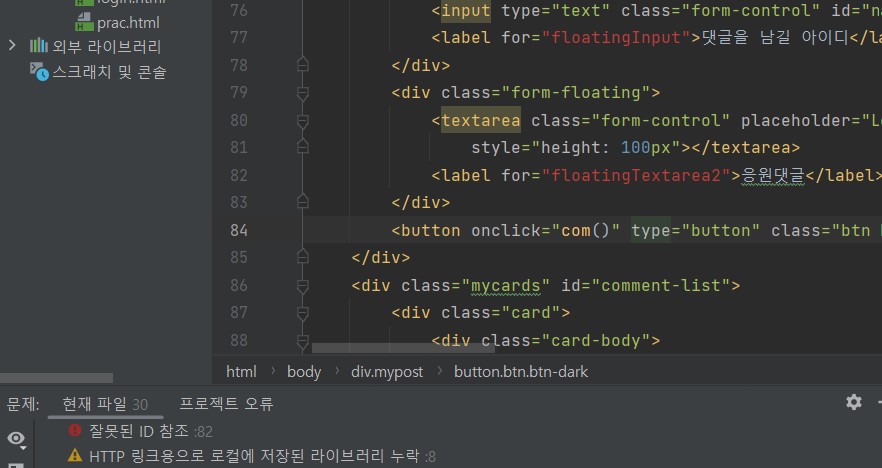The height and width of the screenshot is (468, 882).
Task: Click the 응원댓글 label text on line 82
Action: pos(773,175)
